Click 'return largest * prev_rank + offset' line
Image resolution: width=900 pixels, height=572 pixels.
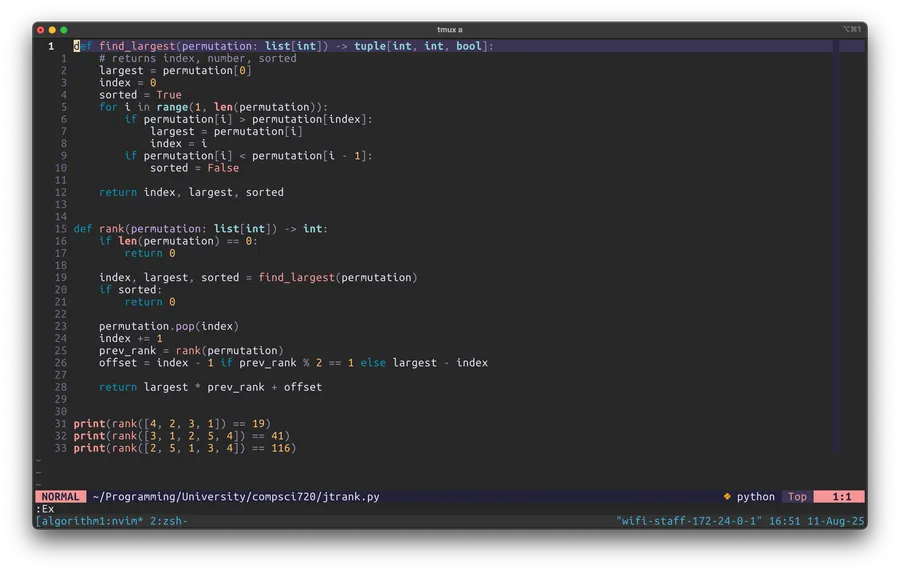click(x=210, y=387)
